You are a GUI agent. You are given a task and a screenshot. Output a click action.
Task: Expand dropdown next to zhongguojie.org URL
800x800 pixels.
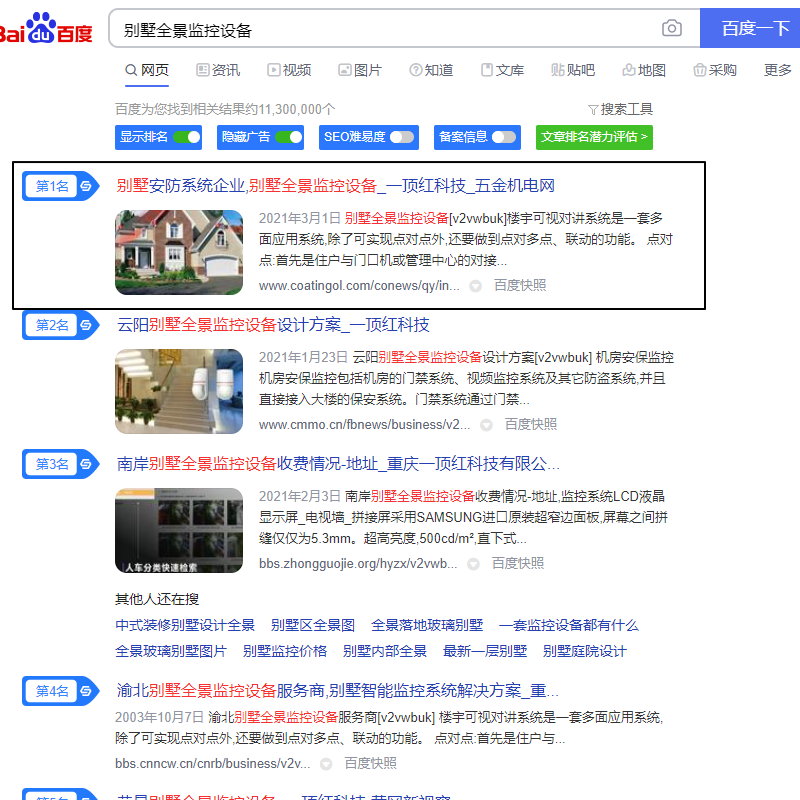(473, 564)
